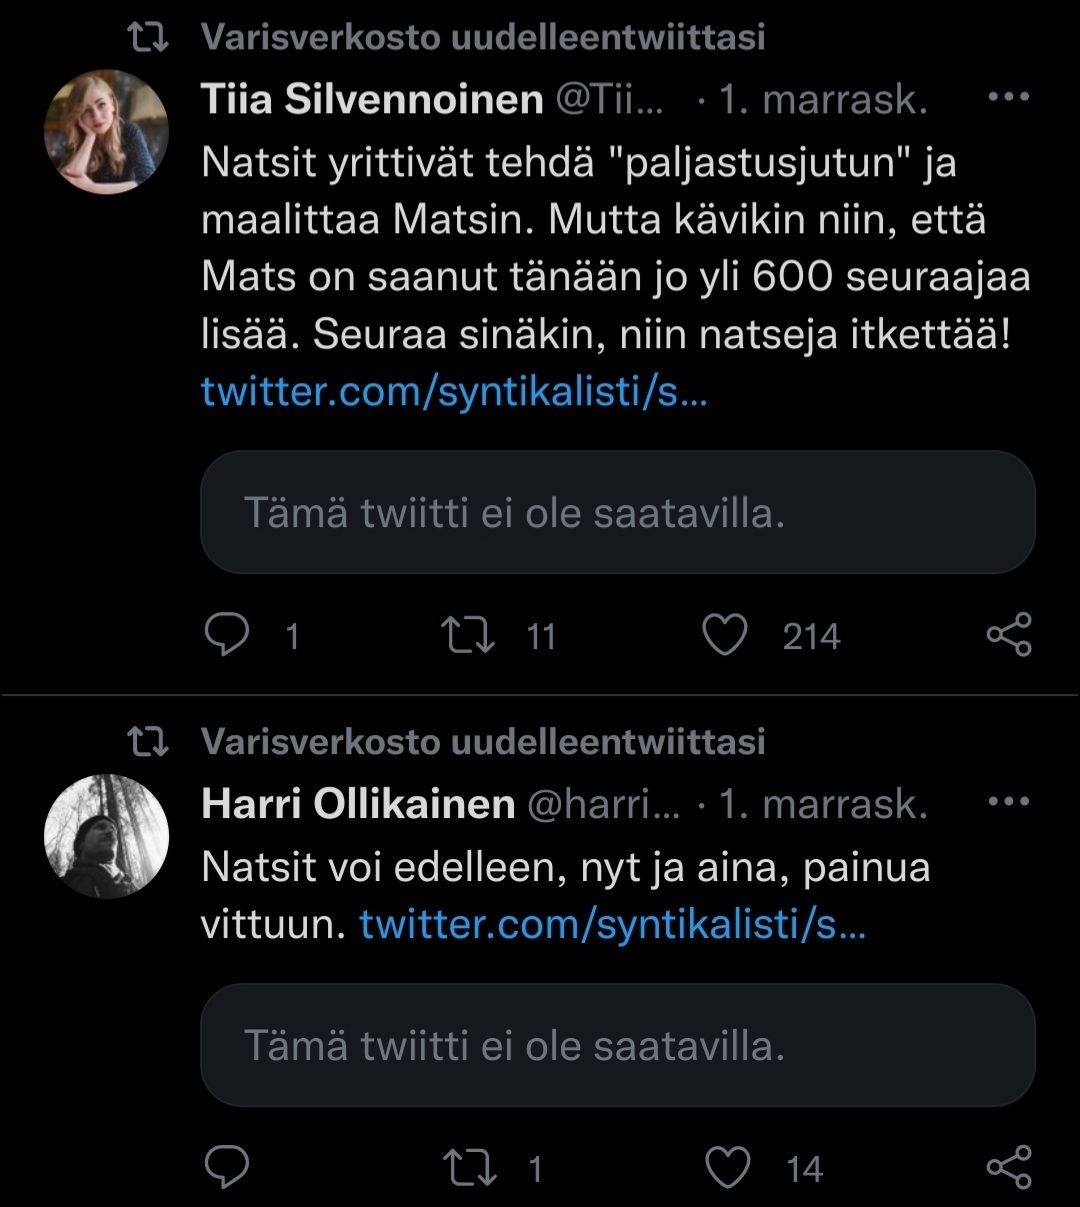Open unavailable quoted tweet under Tiia's post
Screen dimensions: 1080x1207
click(x=617, y=512)
